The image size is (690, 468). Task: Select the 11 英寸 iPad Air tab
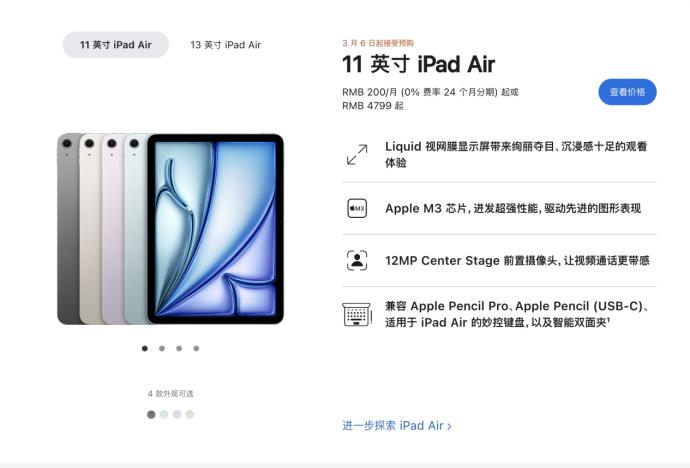click(115, 45)
